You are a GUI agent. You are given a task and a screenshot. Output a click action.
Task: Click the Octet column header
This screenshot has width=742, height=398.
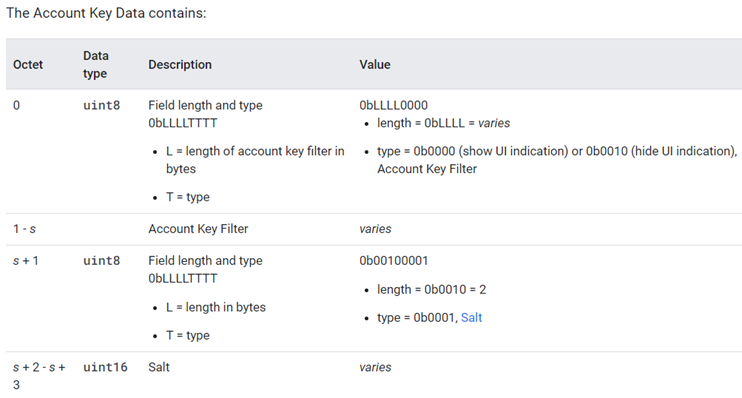[x=28, y=64]
